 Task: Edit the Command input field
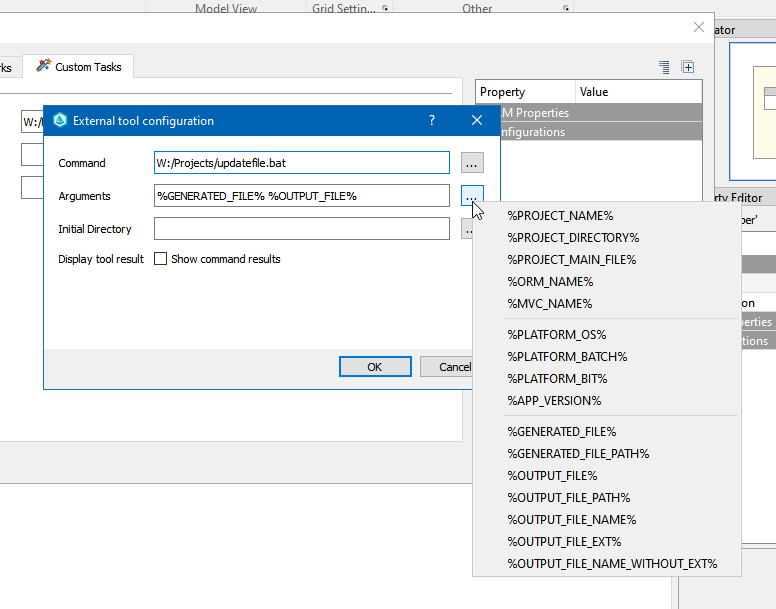pyautogui.click(x=301, y=163)
